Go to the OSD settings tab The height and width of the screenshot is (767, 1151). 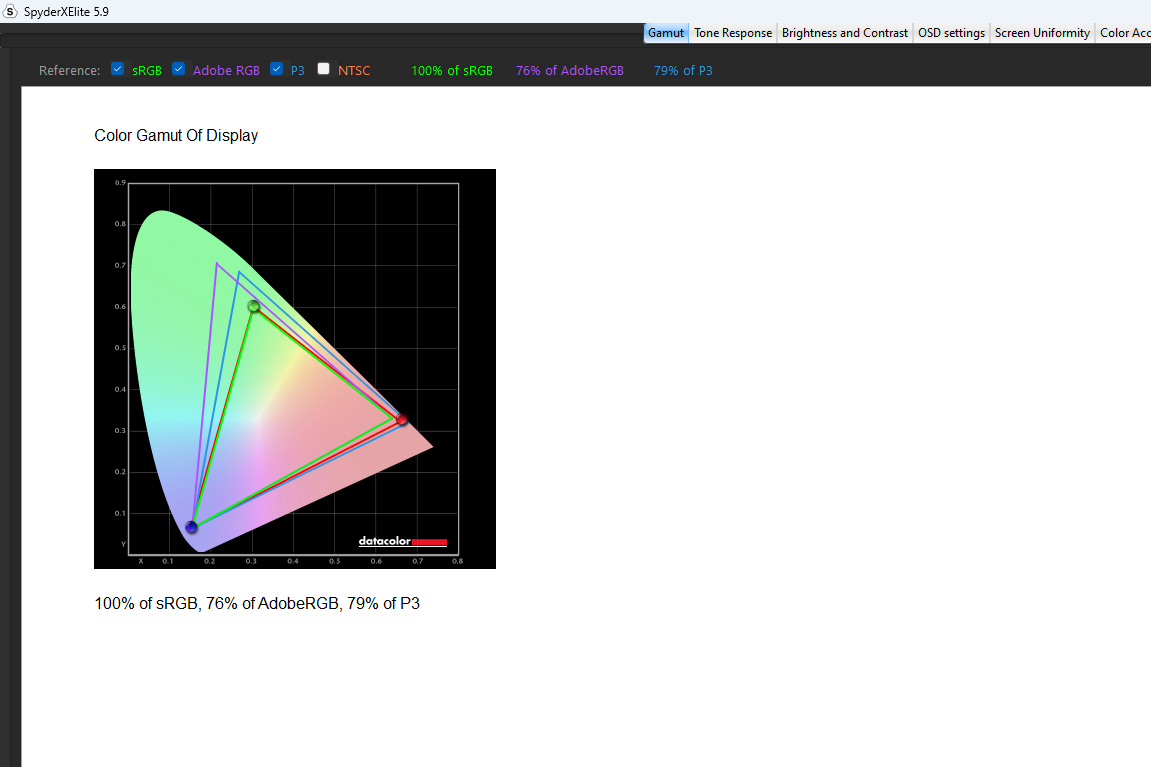click(x=951, y=33)
